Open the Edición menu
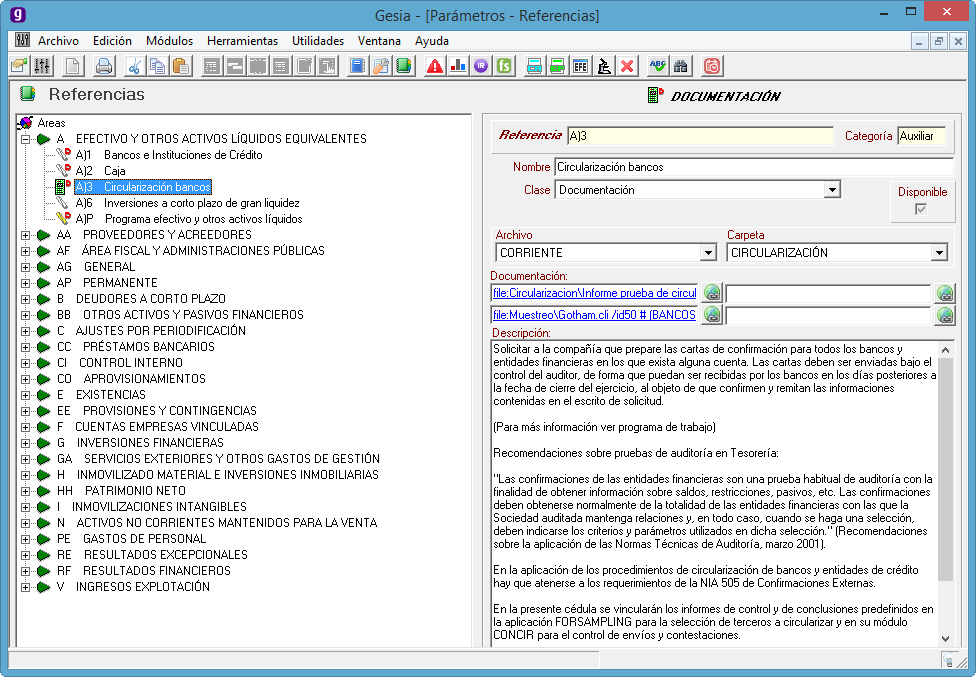976x677 pixels. [112, 41]
